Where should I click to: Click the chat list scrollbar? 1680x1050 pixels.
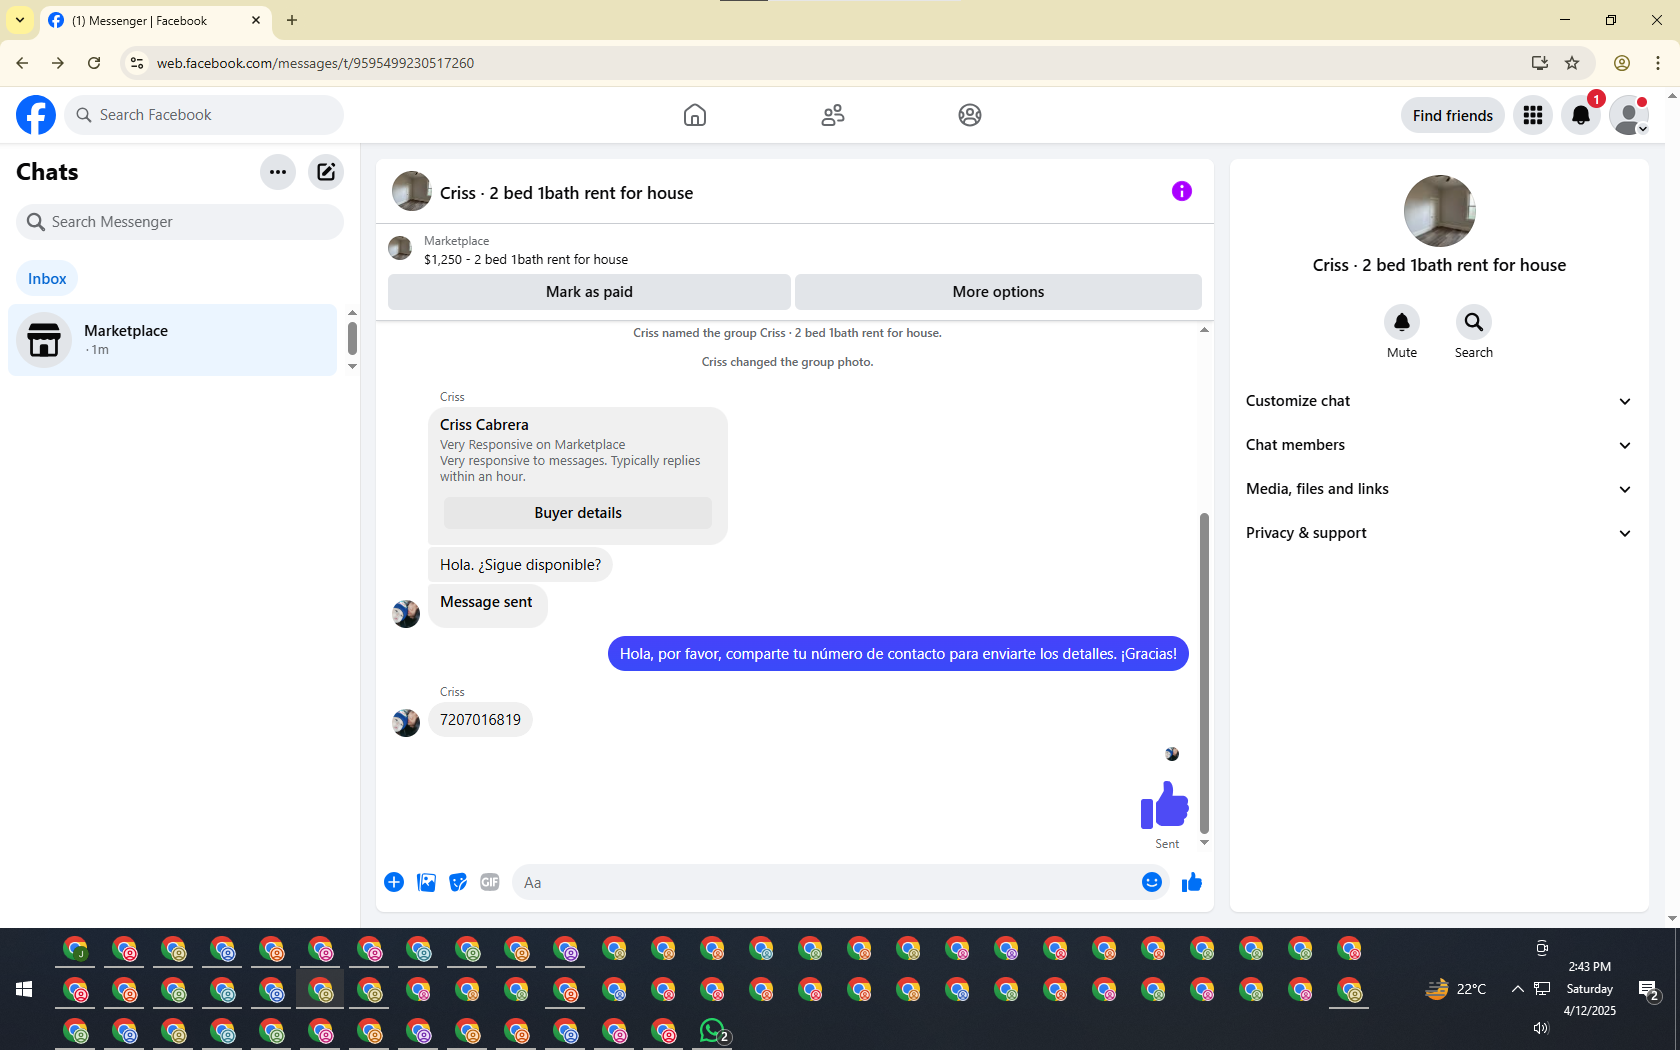(x=352, y=339)
